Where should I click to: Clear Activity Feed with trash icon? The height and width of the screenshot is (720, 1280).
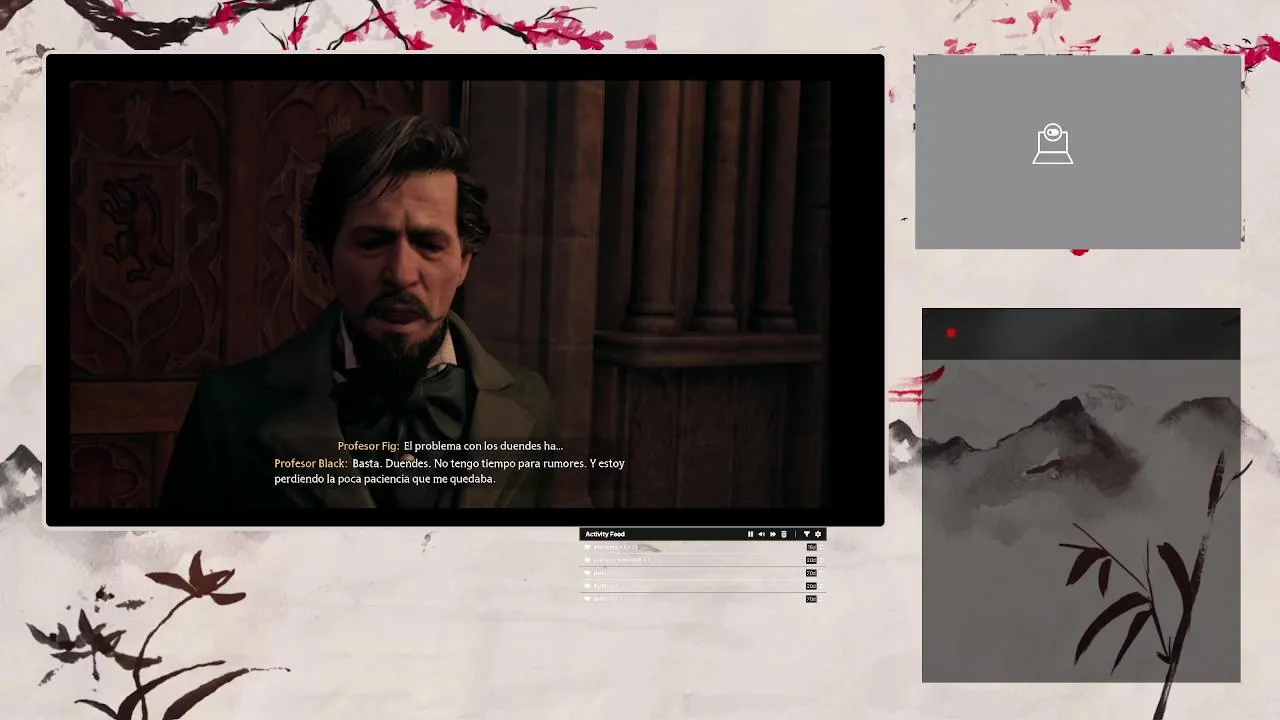point(784,534)
